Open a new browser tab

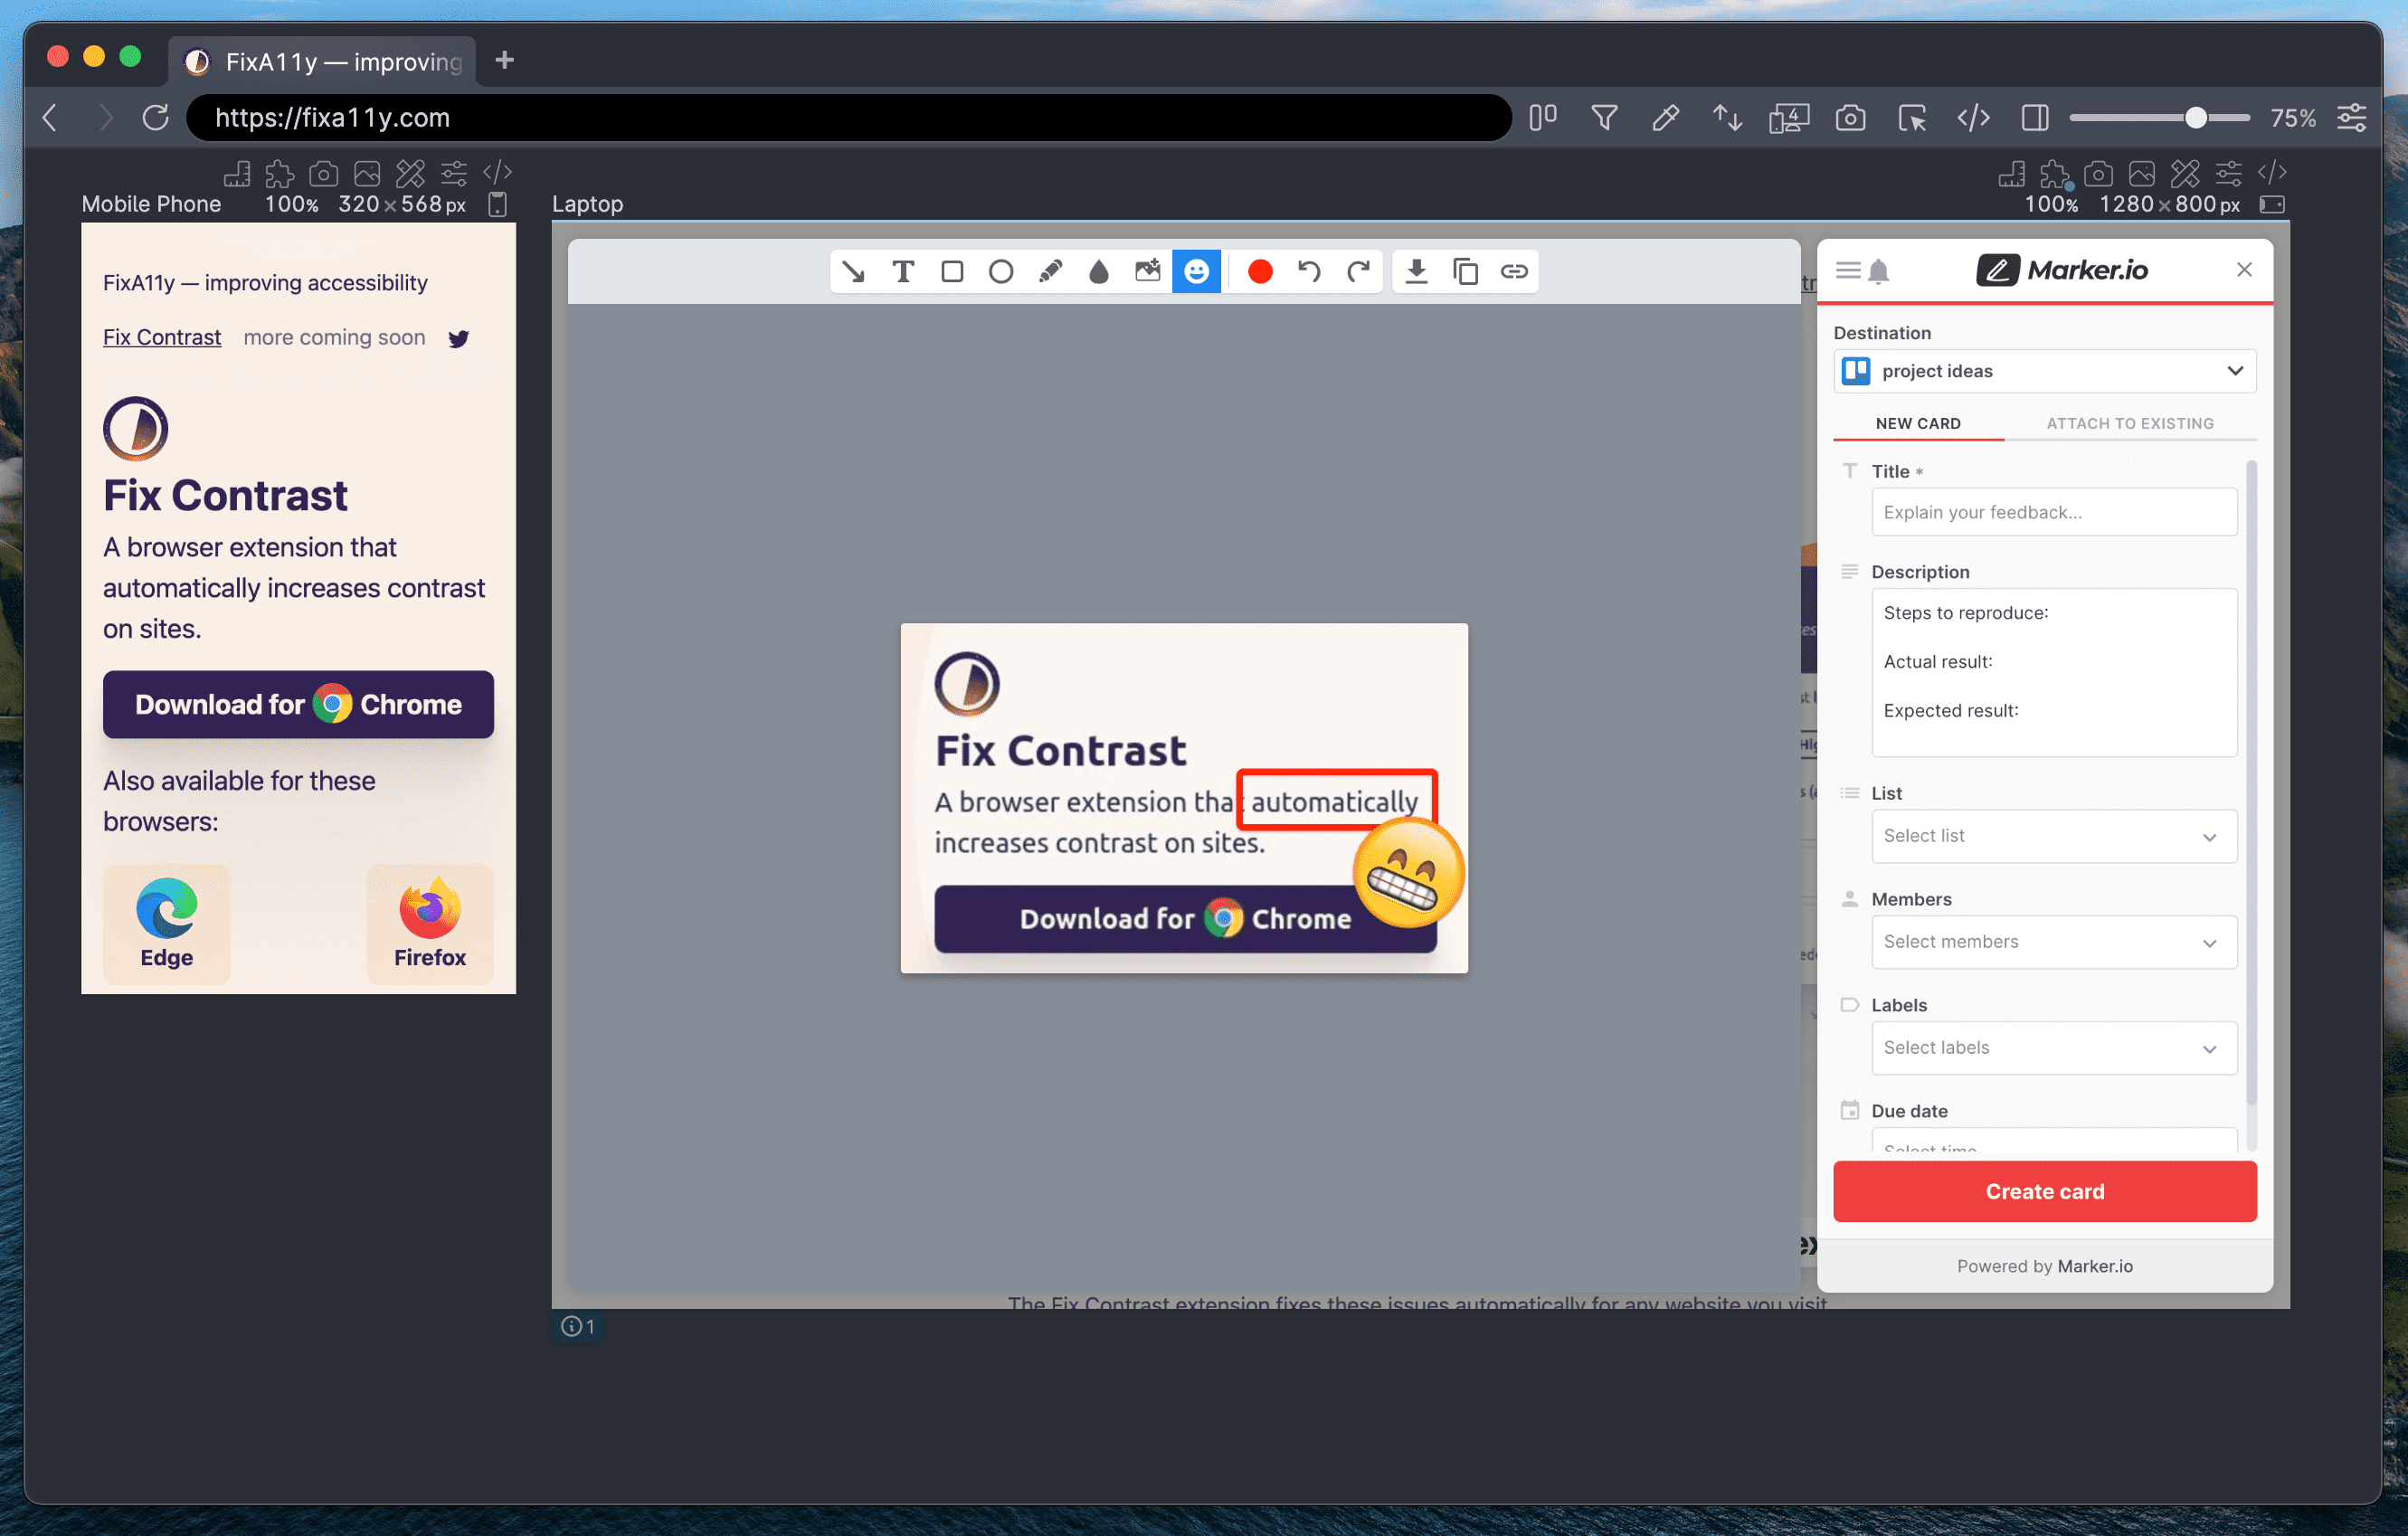point(505,60)
